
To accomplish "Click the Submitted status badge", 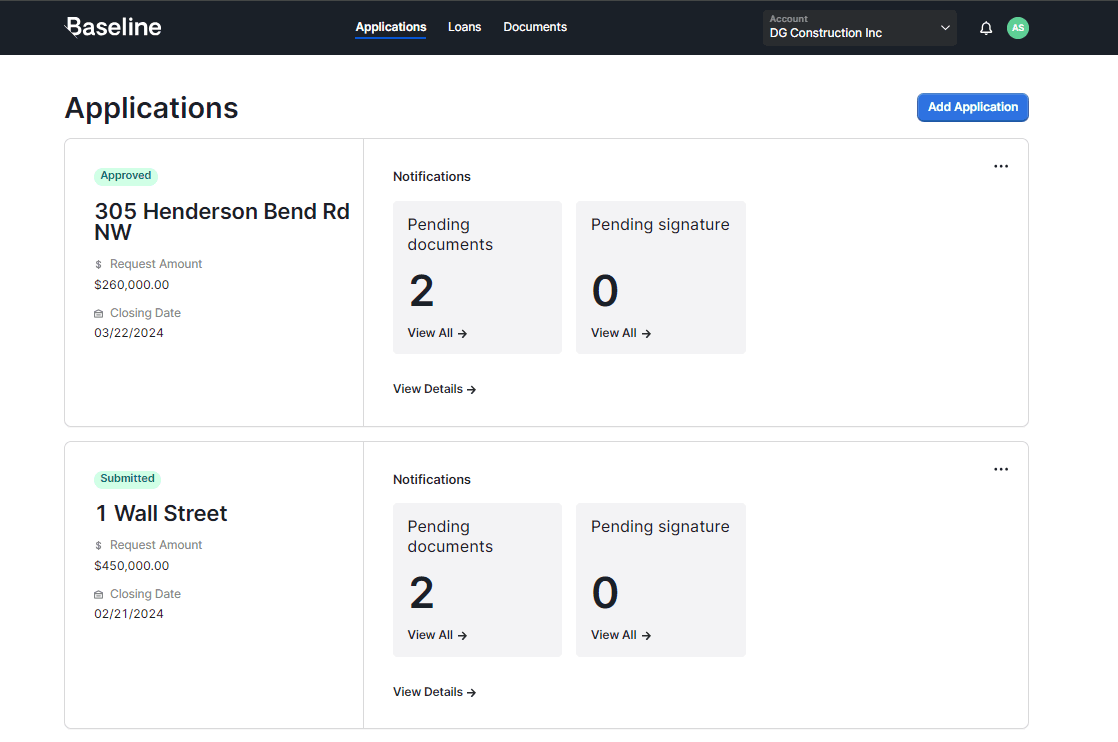I will tap(127, 479).
